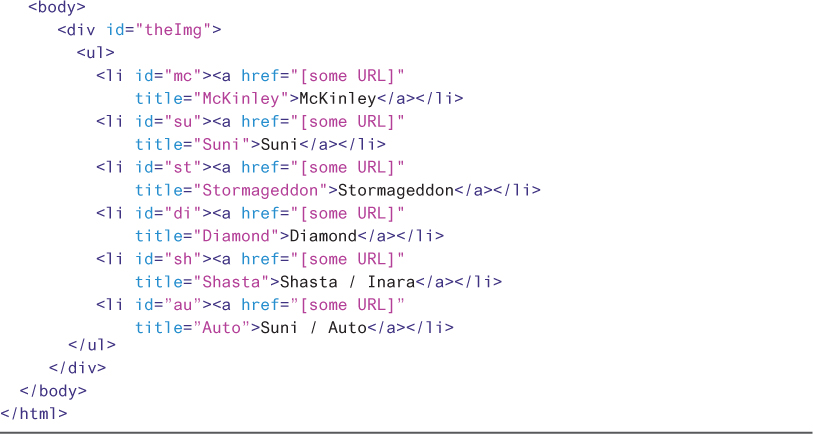Click the title="Auto" attribute
Viewport: 813px width, 434px height.
click(193, 327)
